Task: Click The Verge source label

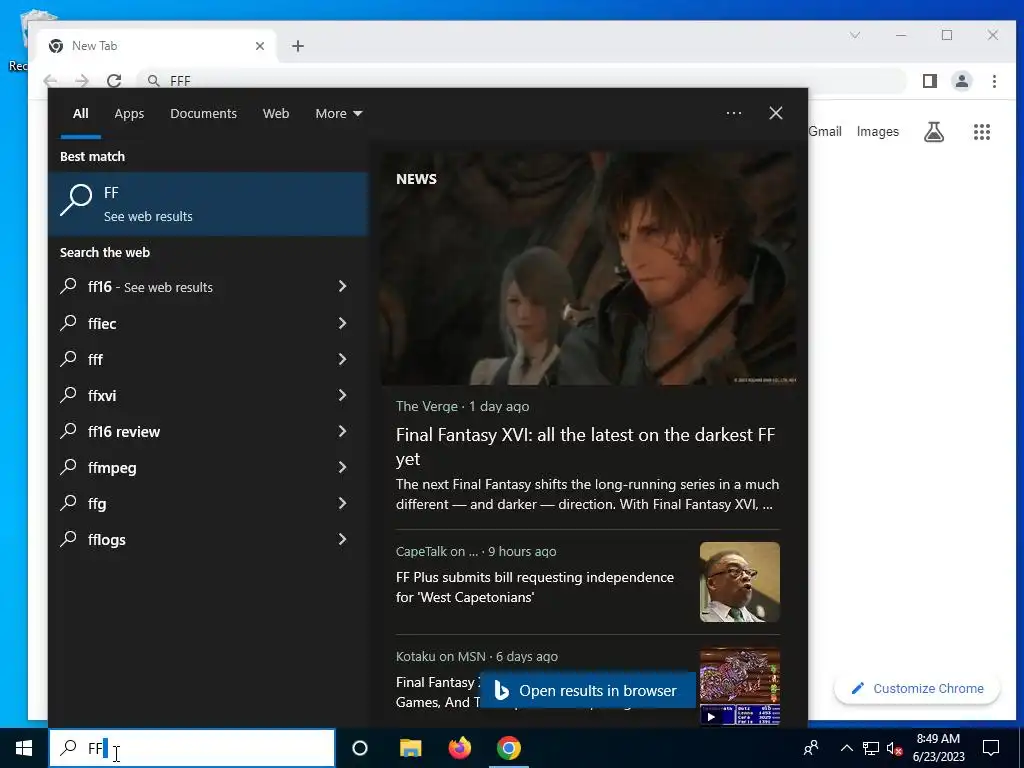Action: tap(426, 406)
